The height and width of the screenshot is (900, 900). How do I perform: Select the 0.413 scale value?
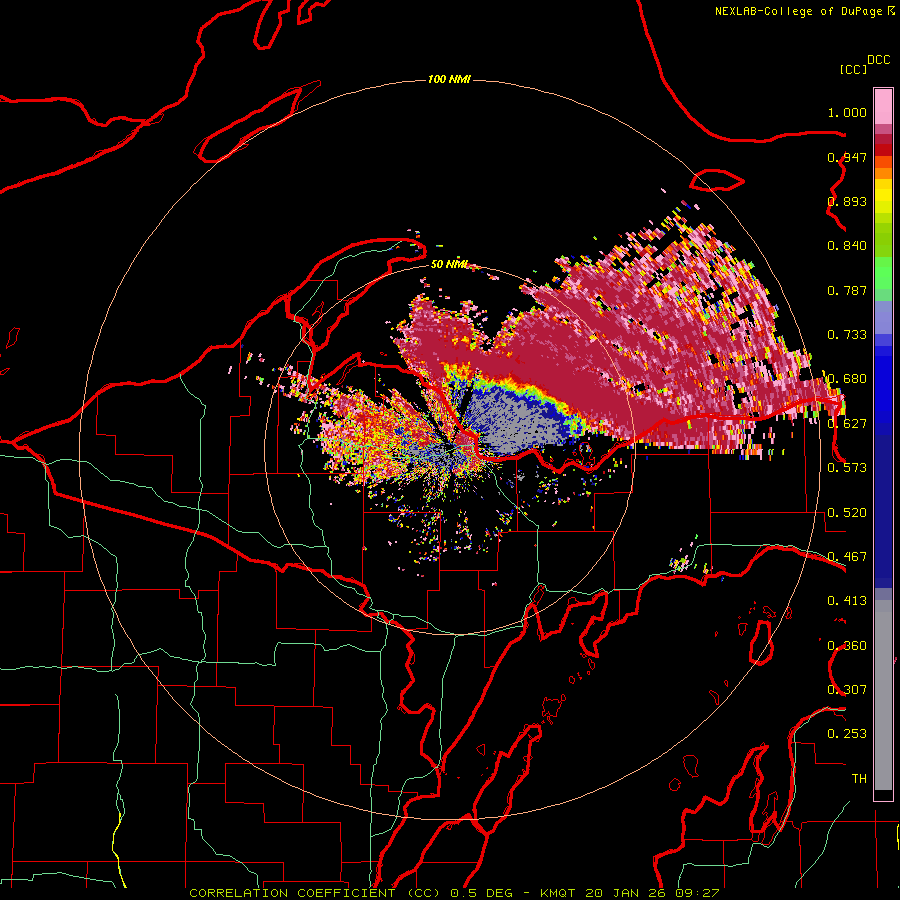tap(847, 601)
